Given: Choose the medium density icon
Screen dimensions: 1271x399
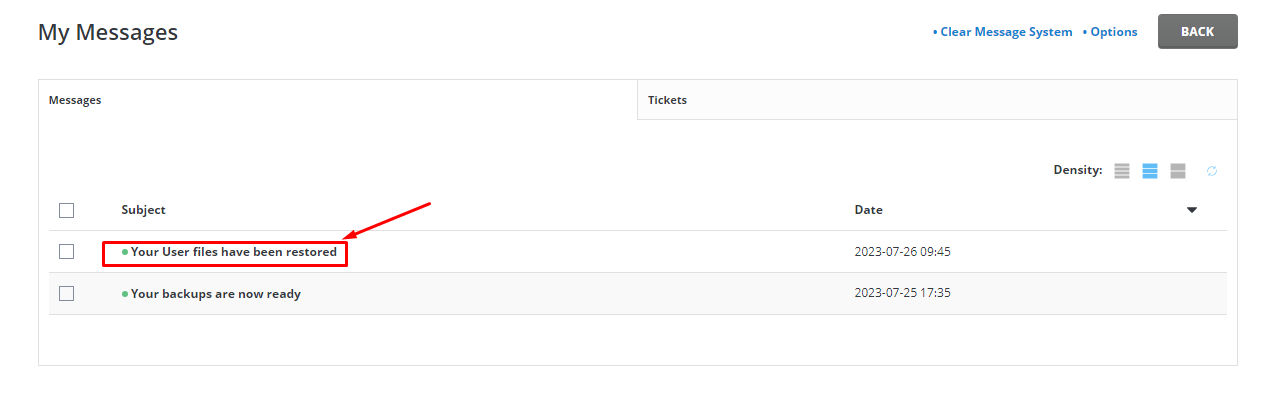Looking at the screenshot, I should 1150,171.
